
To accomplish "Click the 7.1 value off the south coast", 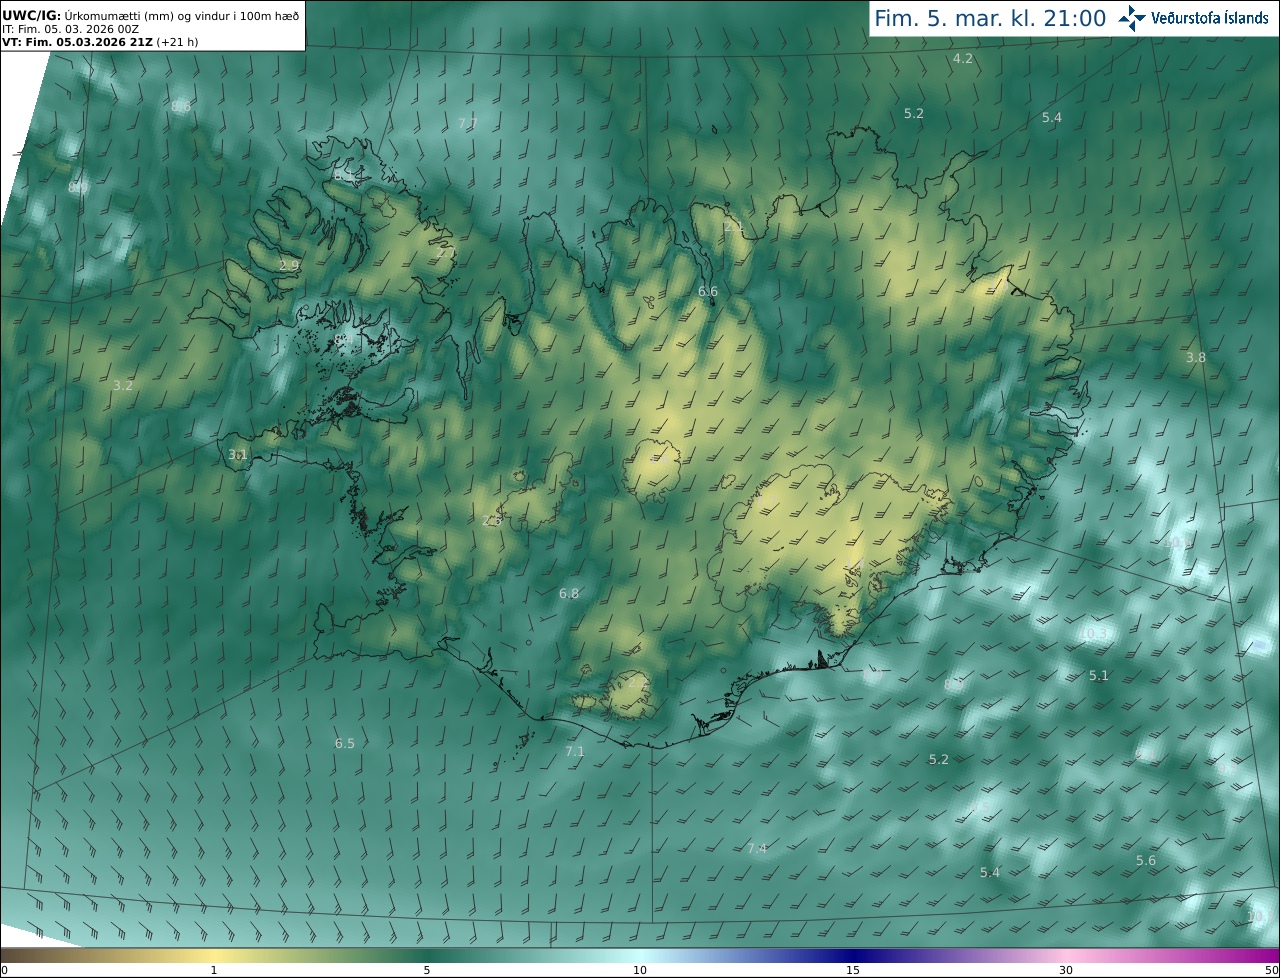I will pos(574,751).
